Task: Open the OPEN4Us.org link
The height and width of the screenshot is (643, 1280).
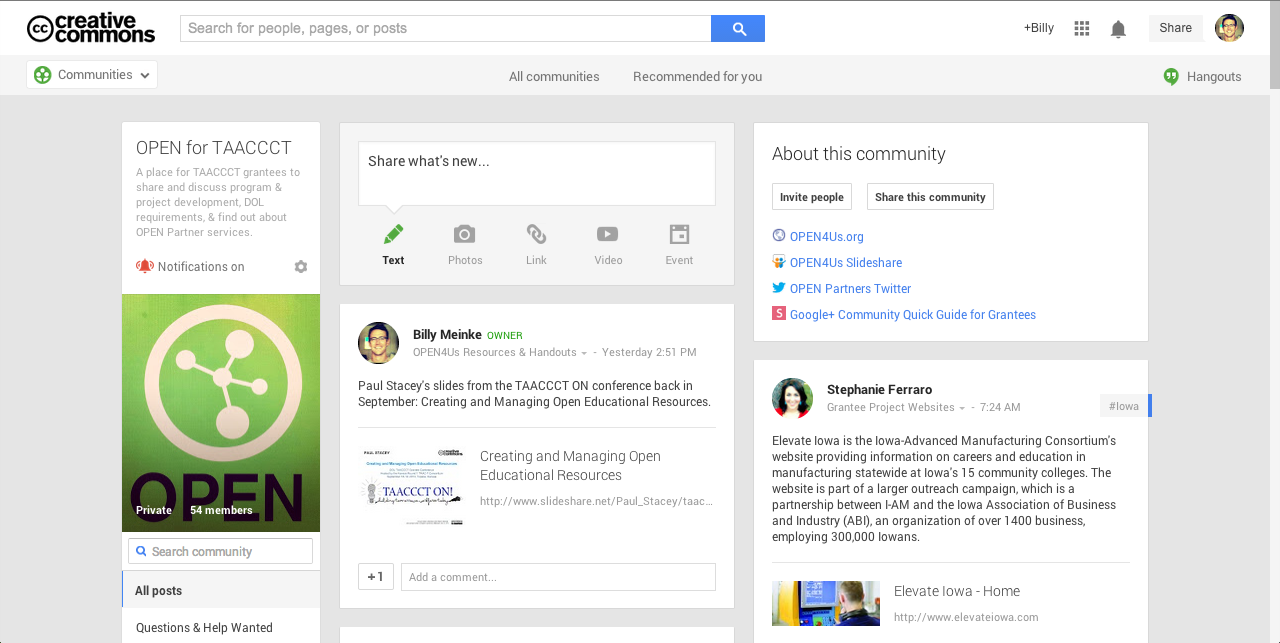Action: coord(826,237)
